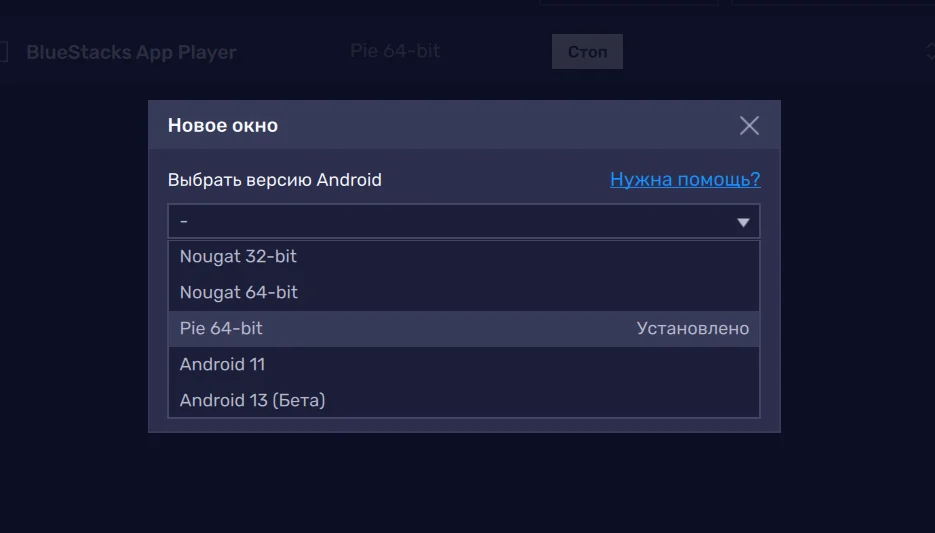Screen dimensions: 935x533
Task: Choose Nougat 64-bit option
Action: (239, 292)
